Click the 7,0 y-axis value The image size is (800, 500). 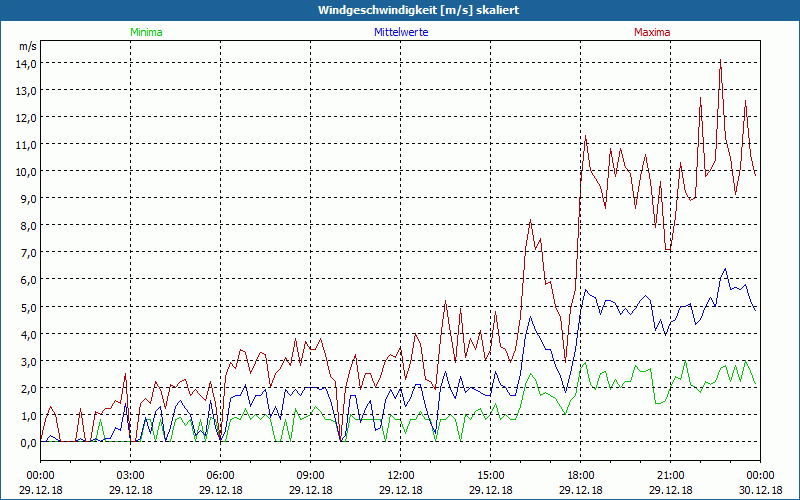28,253
